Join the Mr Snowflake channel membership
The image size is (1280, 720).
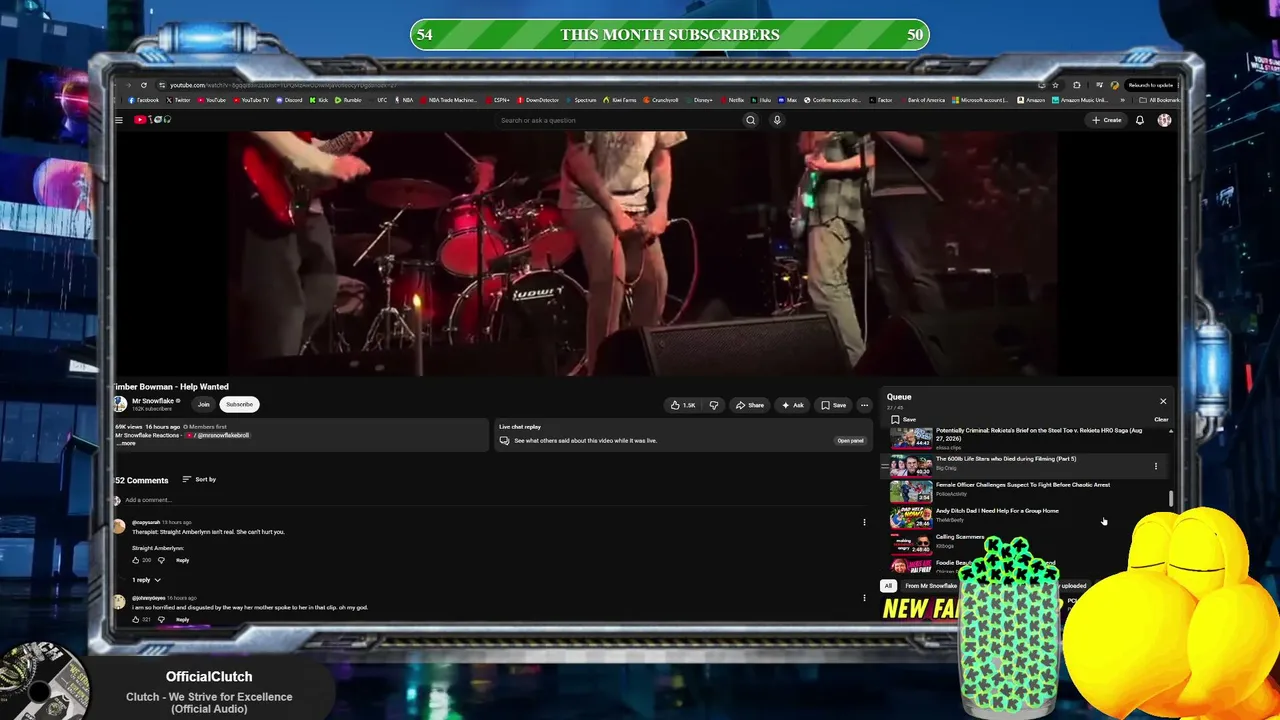(x=203, y=404)
